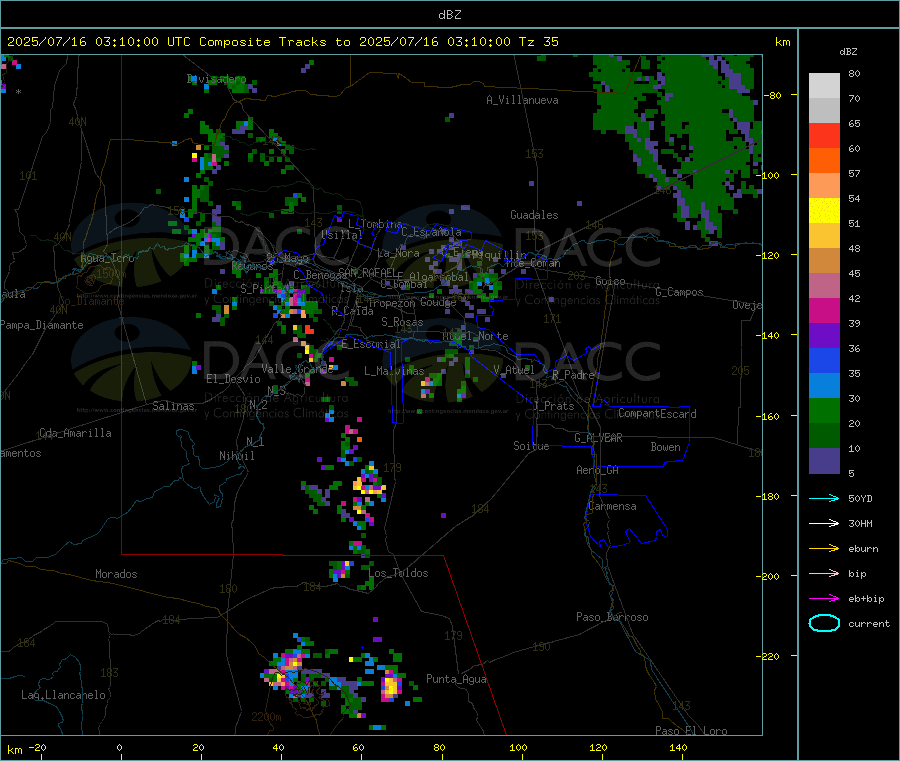Click the cyan 50YD arrow legend icon
Image resolution: width=900 pixels, height=761 pixels.
pyautogui.click(x=824, y=498)
